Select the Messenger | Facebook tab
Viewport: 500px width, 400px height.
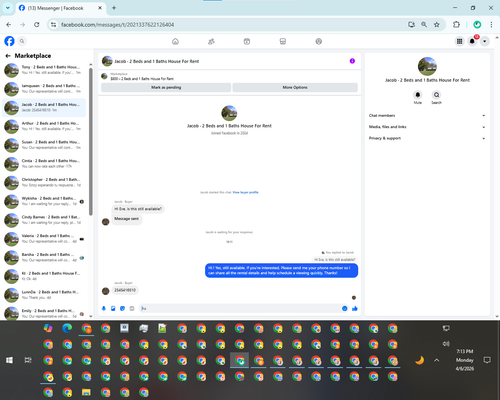(60, 8)
